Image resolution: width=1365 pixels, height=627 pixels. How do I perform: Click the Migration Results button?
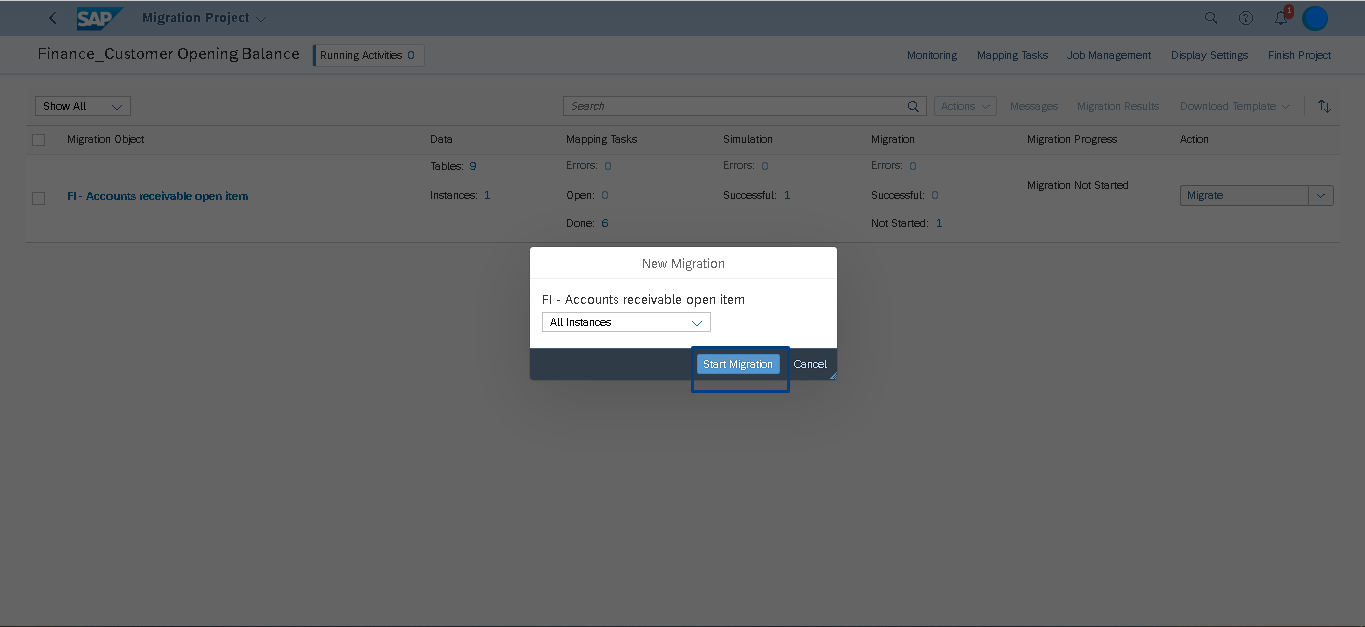(1118, 106)
